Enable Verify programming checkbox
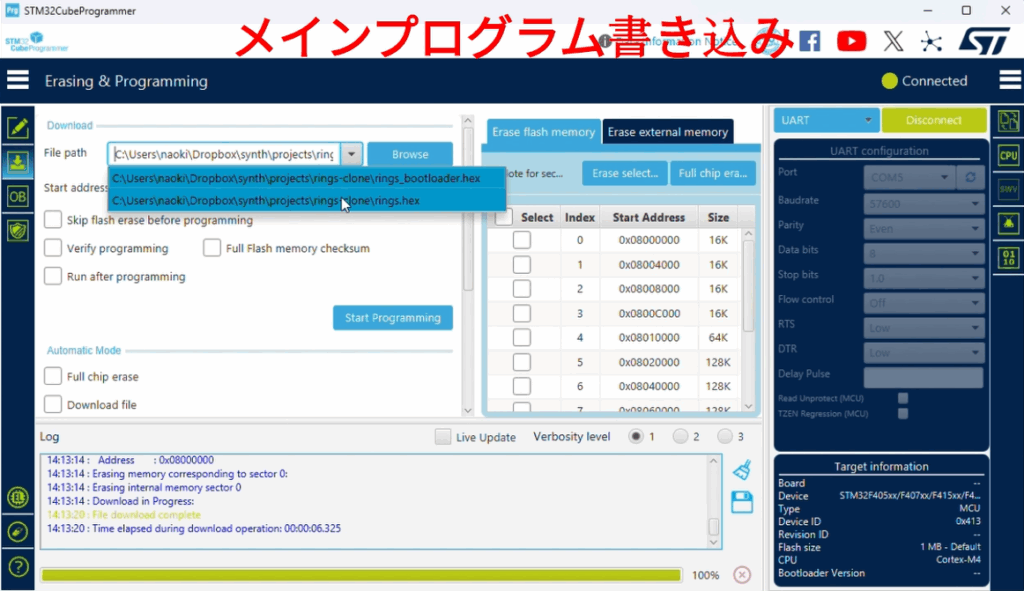Viewport: 1024px width, 591px height. [x=53, y=248]
